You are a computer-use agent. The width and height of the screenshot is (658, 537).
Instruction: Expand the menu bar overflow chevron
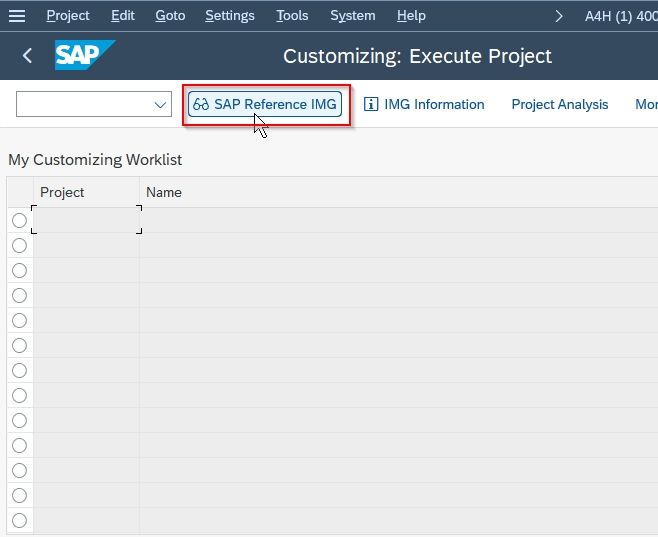click(559, 16)
